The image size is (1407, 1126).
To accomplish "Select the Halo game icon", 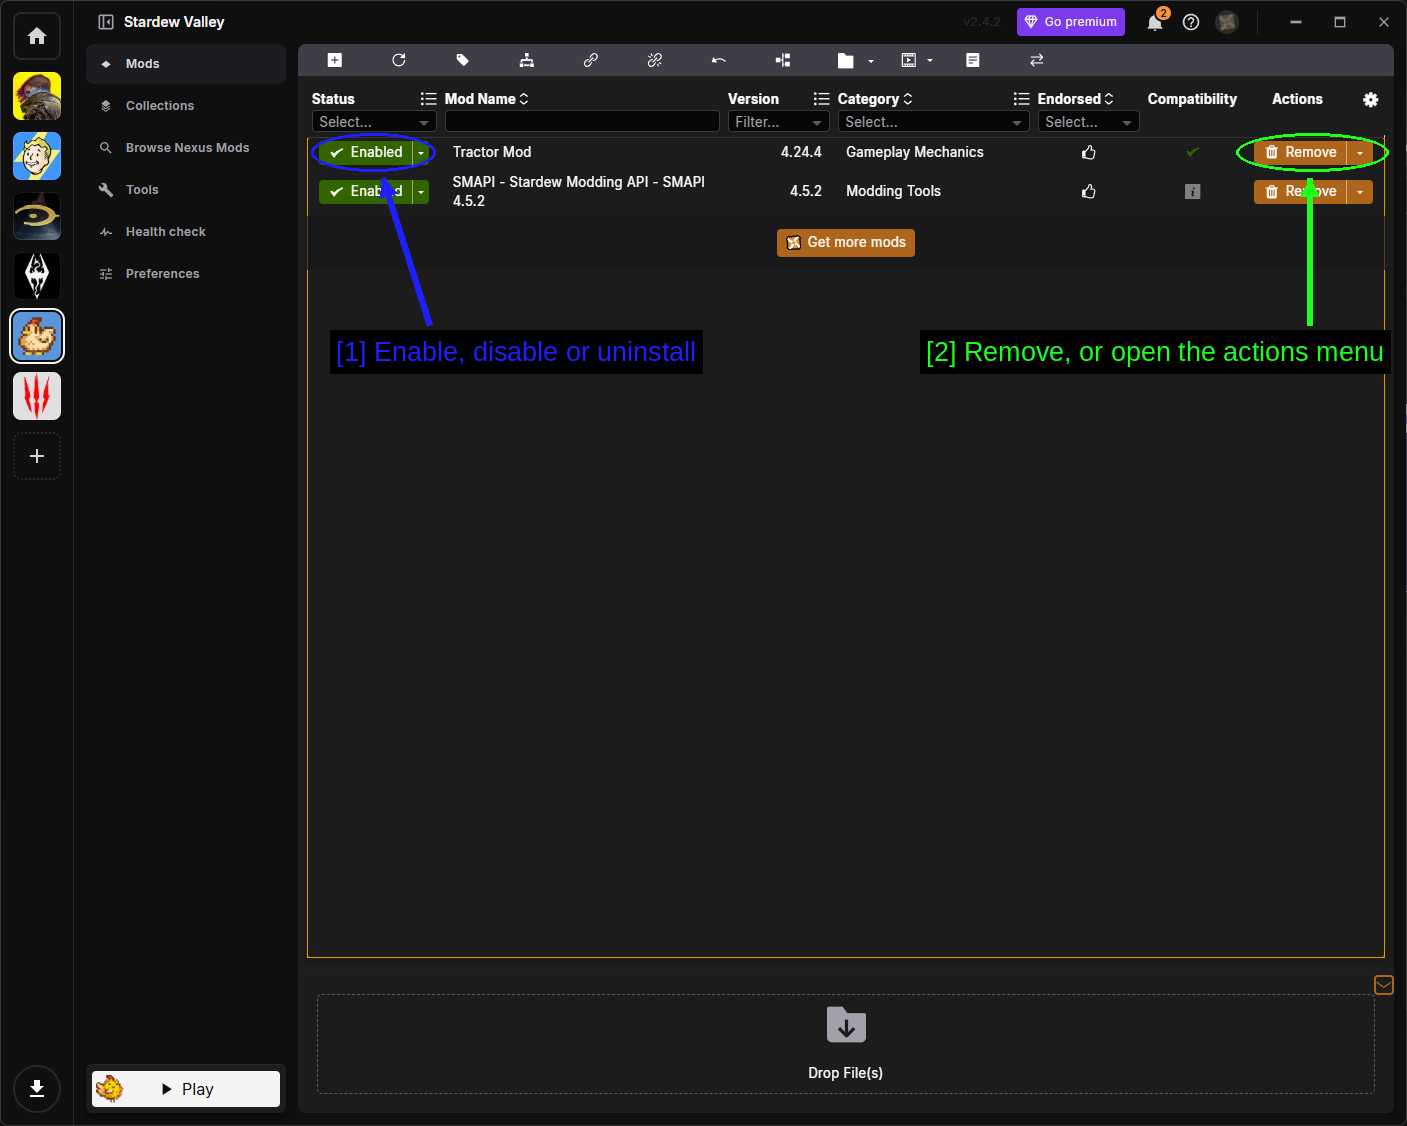I will [x=37, y=216].
